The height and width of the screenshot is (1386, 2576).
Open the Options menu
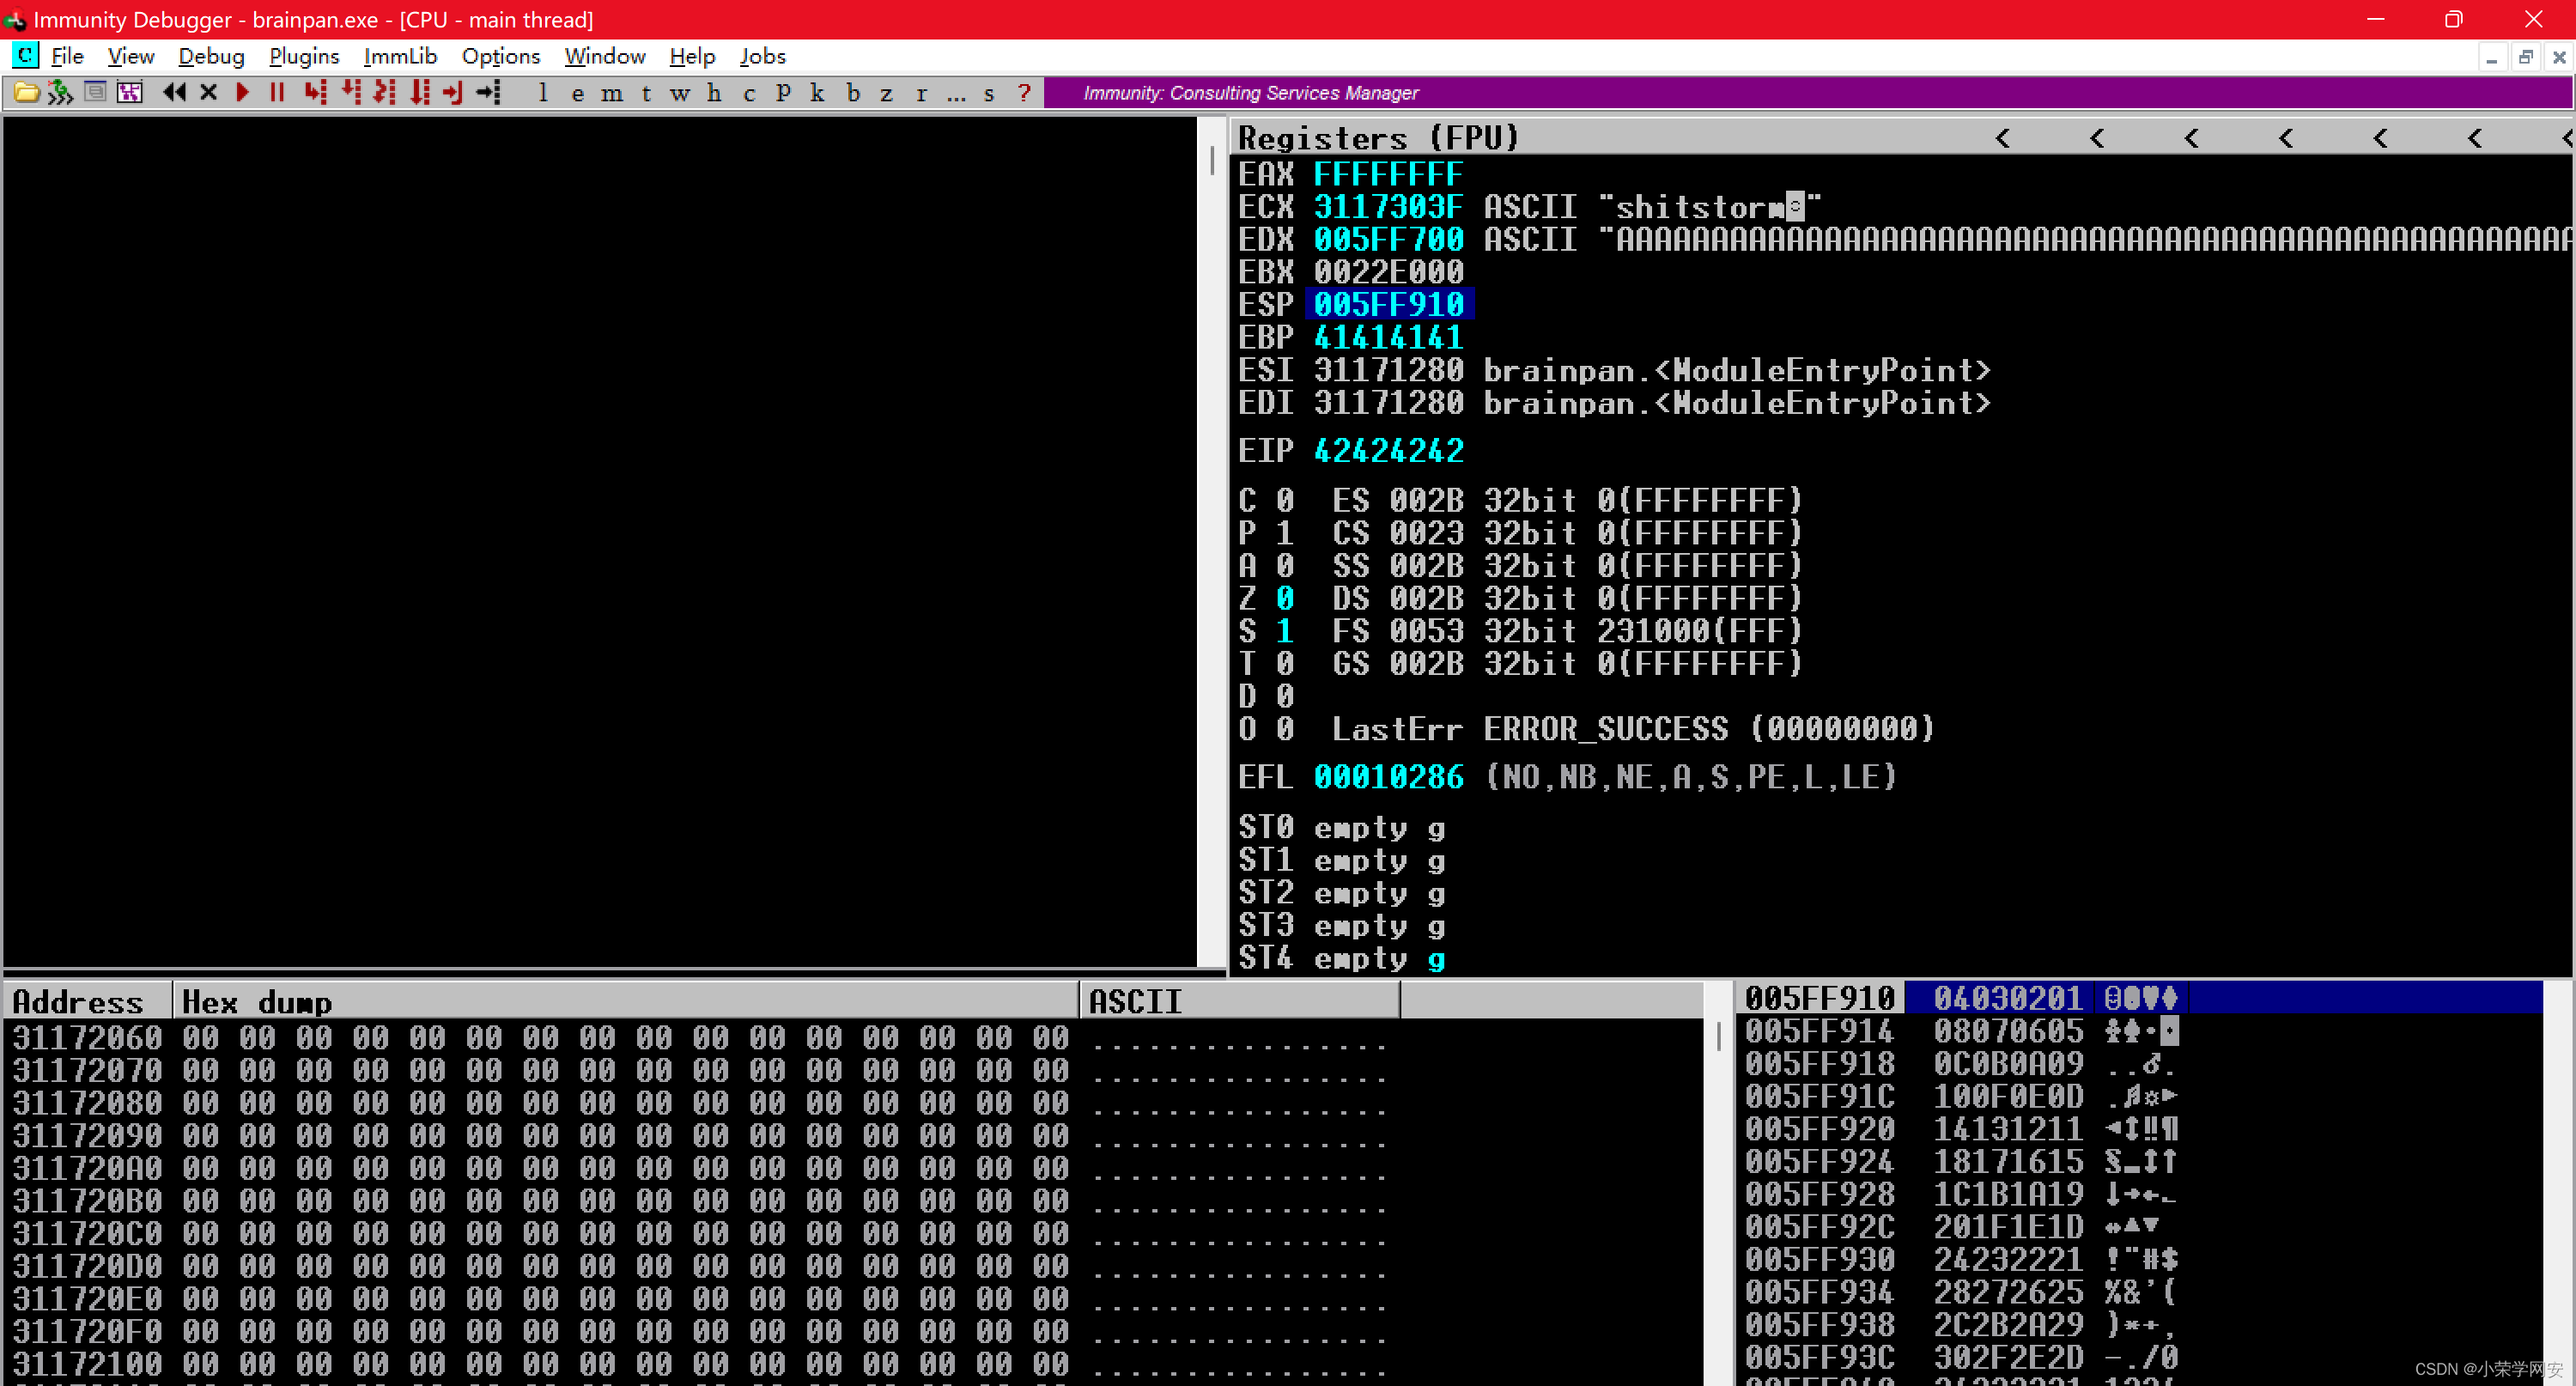tap(501, 56)
